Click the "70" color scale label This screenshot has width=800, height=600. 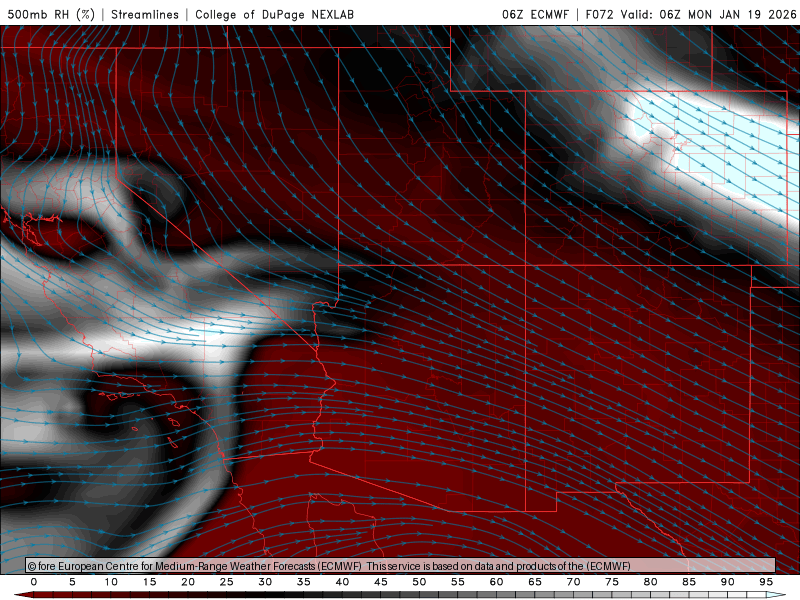(573, 582)
